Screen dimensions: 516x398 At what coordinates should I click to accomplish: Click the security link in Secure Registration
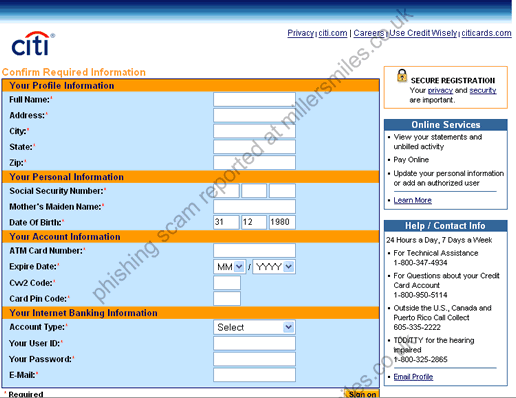tap(483, 90)
